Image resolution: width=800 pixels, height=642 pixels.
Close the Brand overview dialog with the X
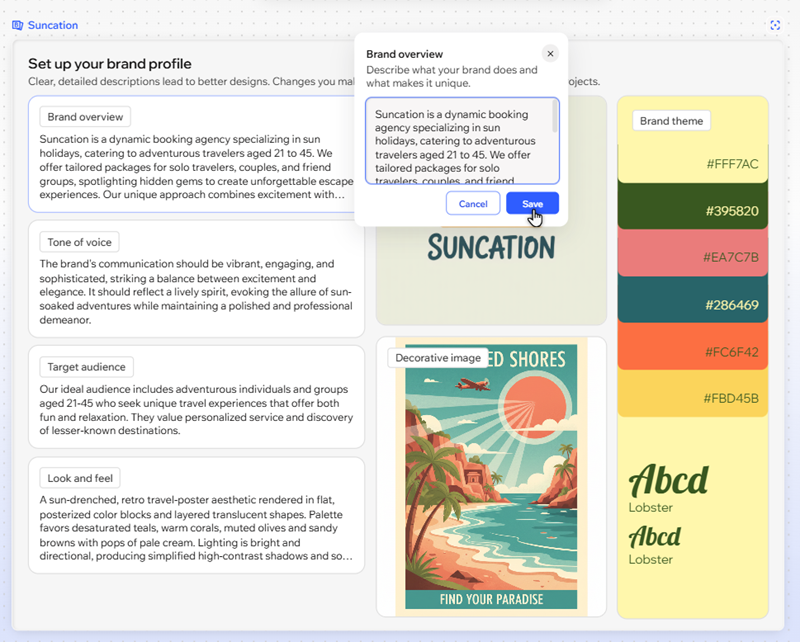coord(550,53)
